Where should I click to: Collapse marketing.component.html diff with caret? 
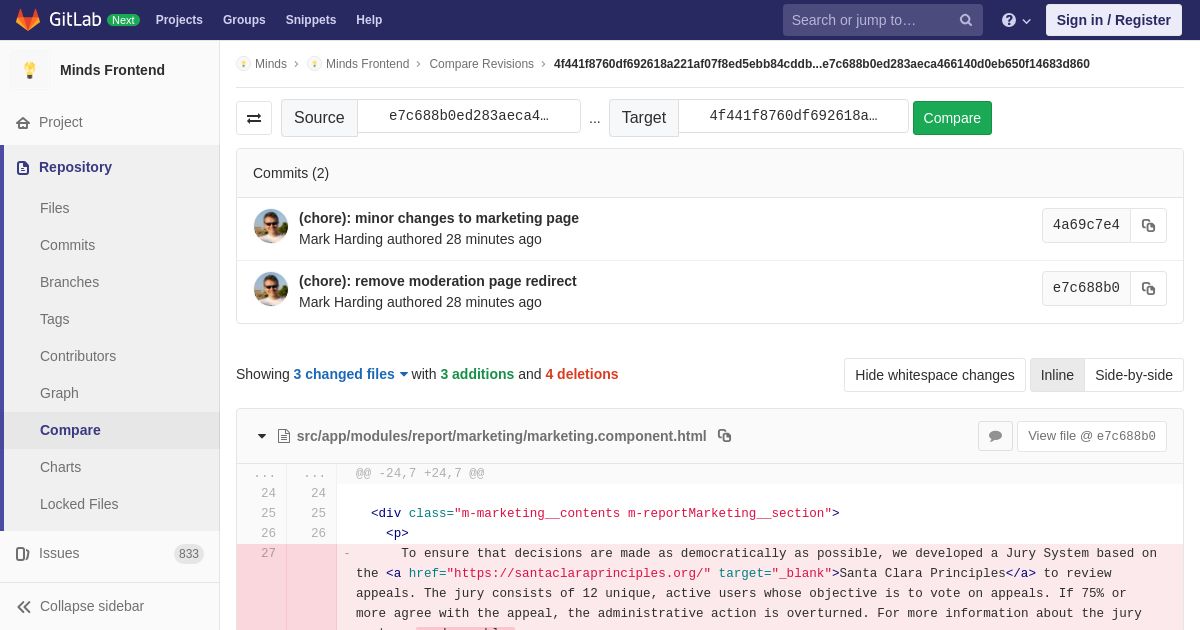[x=262, y=436]
